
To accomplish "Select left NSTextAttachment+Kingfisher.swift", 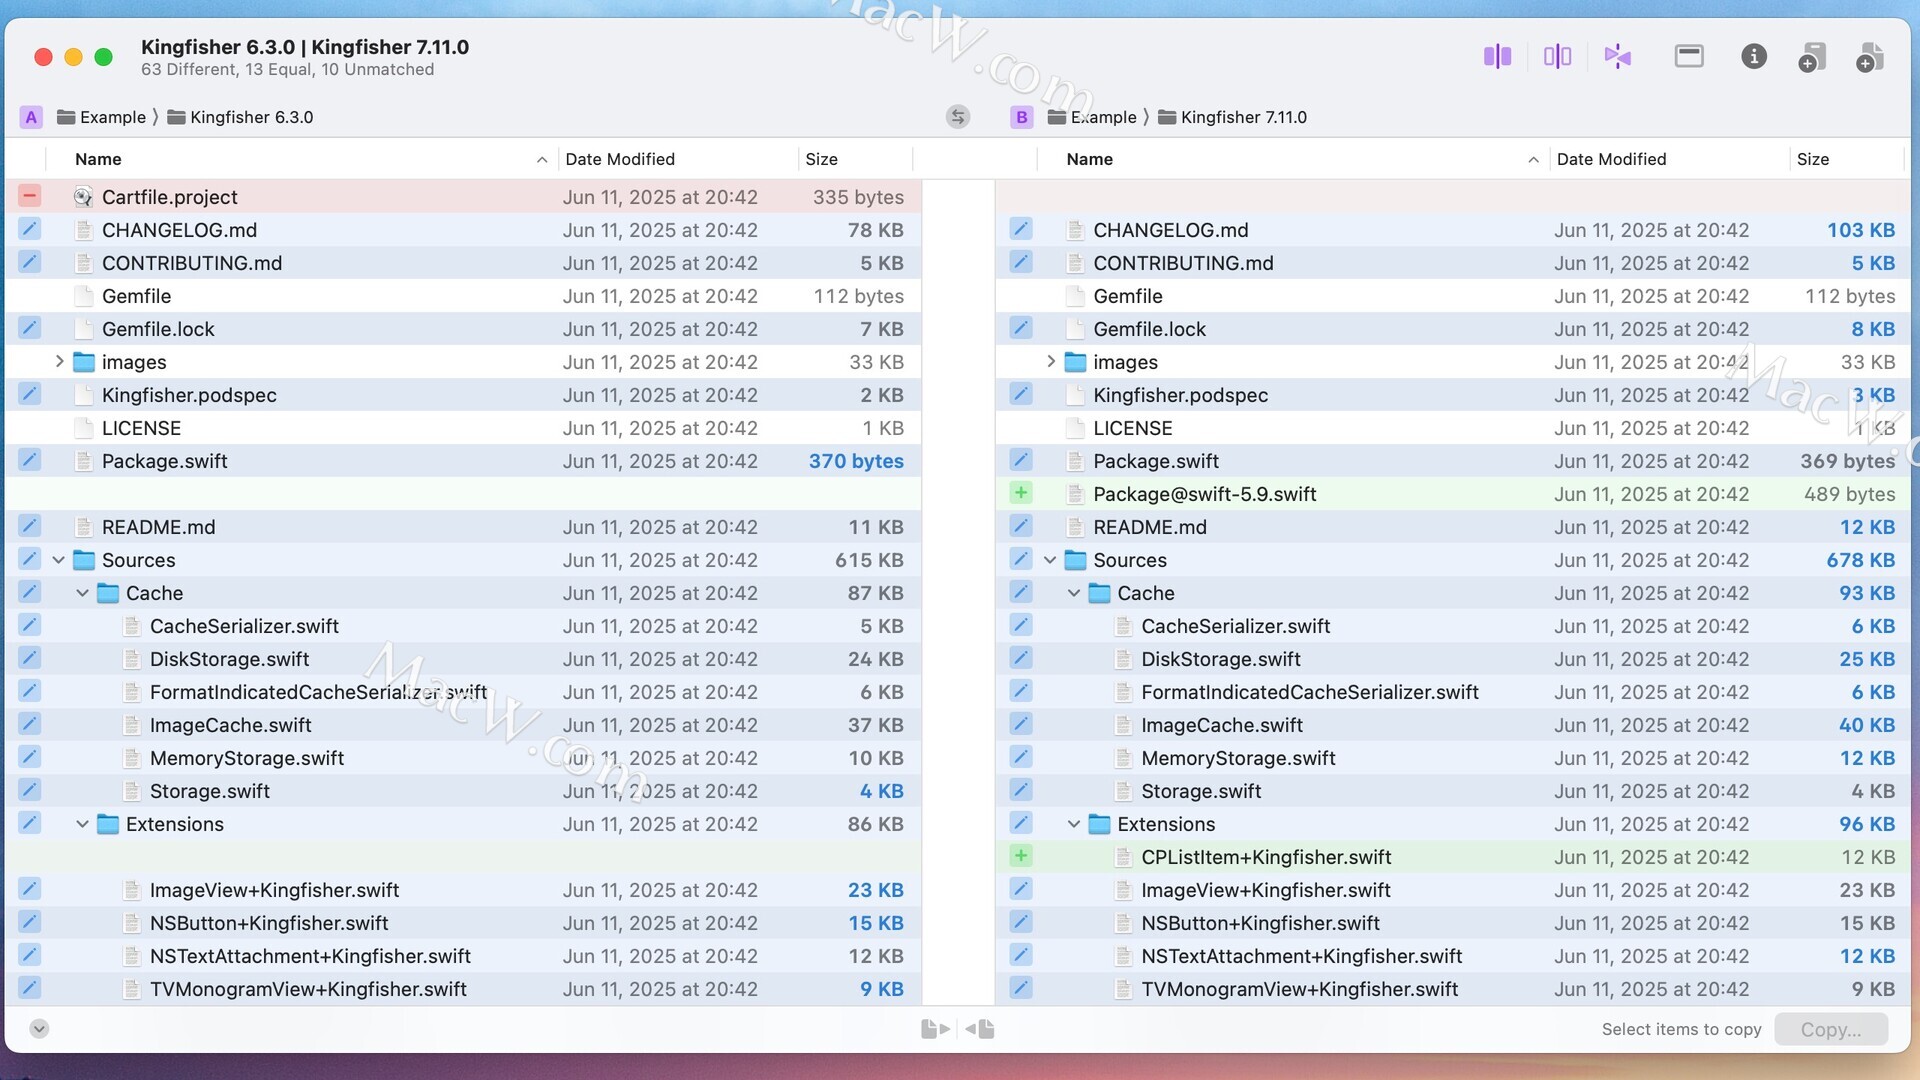I will (463, 956).
